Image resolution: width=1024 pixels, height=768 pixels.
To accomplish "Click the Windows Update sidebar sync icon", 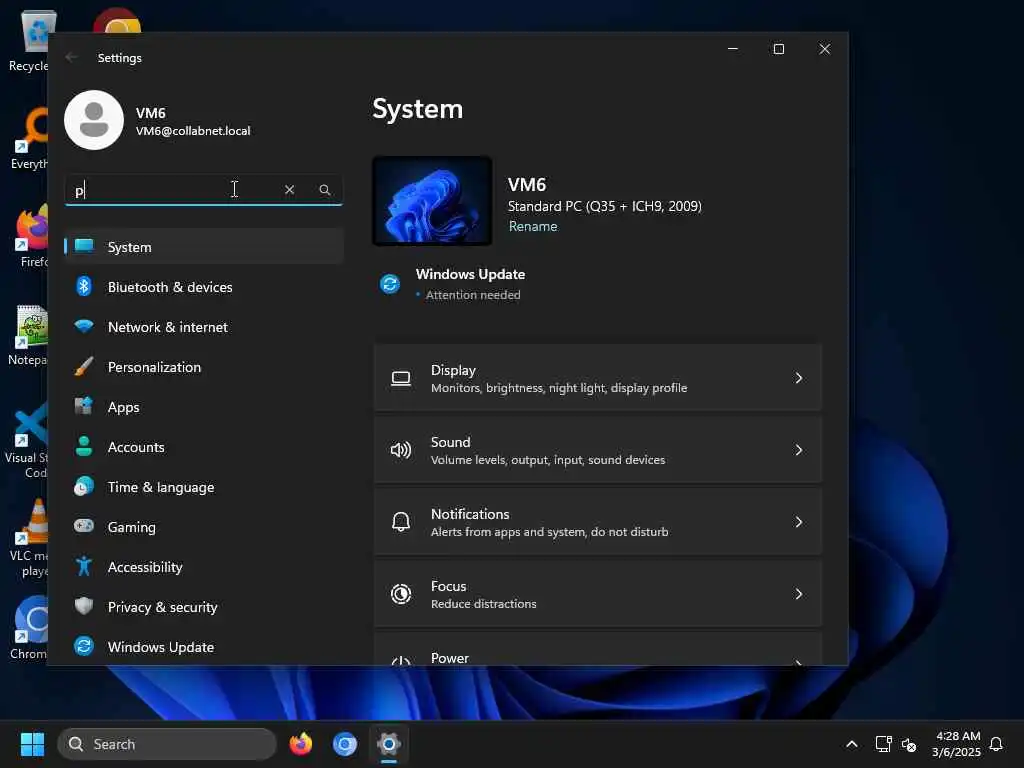I will (84, 646).
